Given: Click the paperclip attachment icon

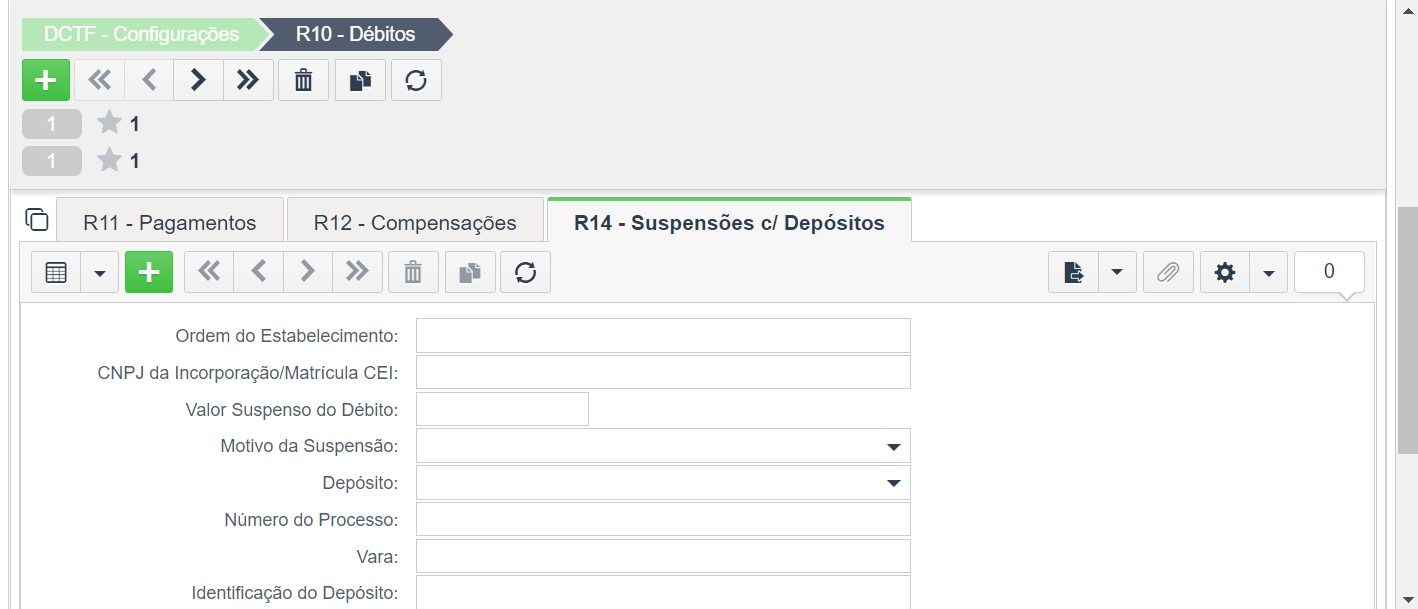Looking at the screenshot, I should click(1168, 272).
